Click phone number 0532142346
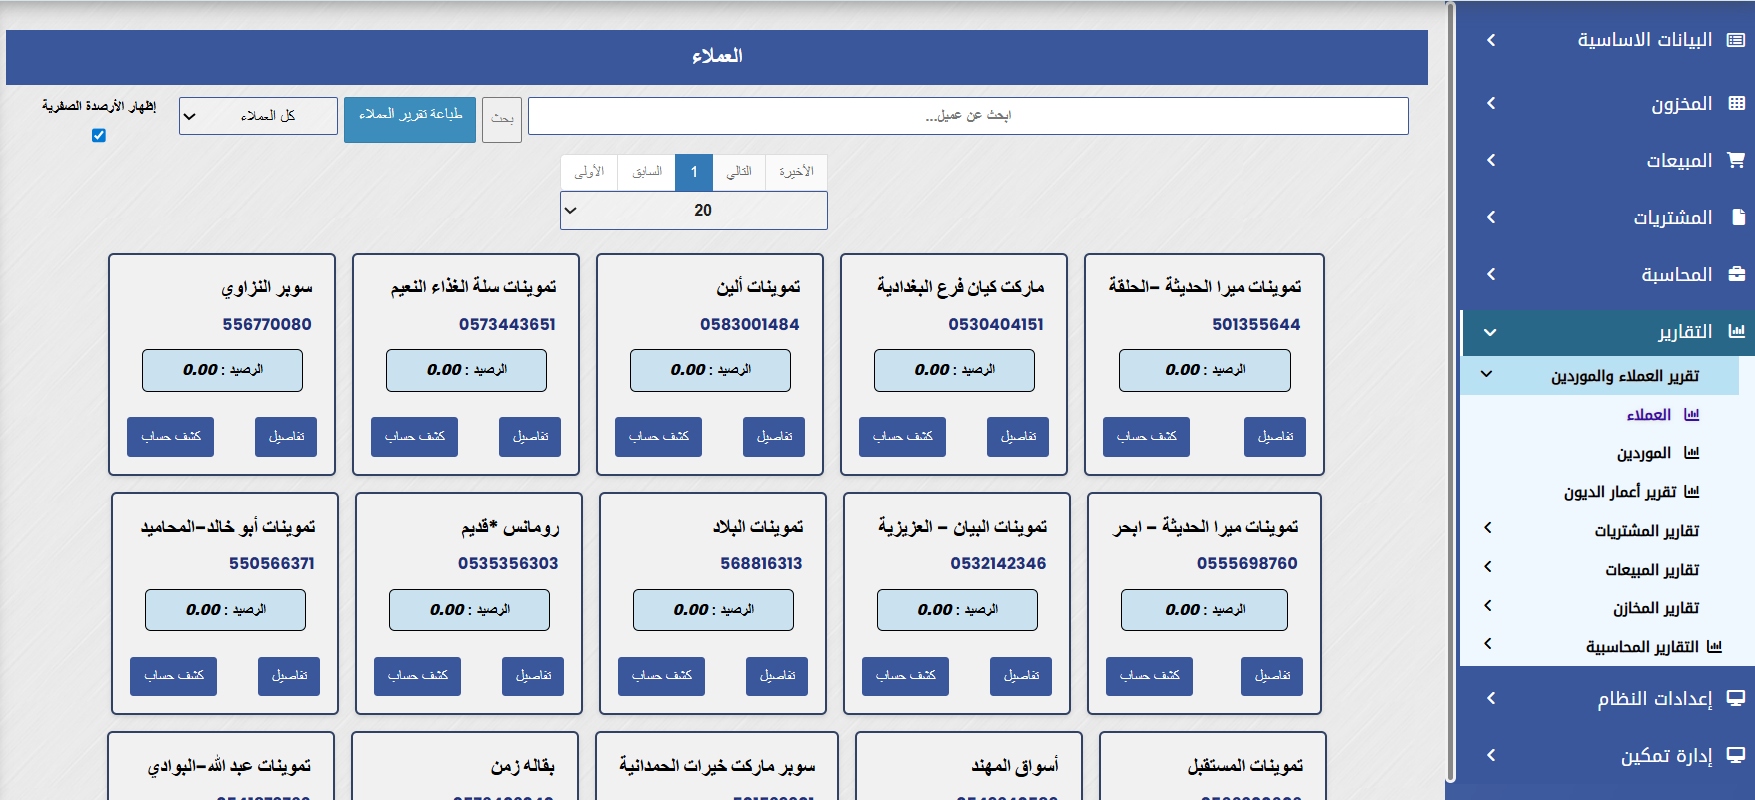Screen dimensions: 1755x800 [998, 563]
